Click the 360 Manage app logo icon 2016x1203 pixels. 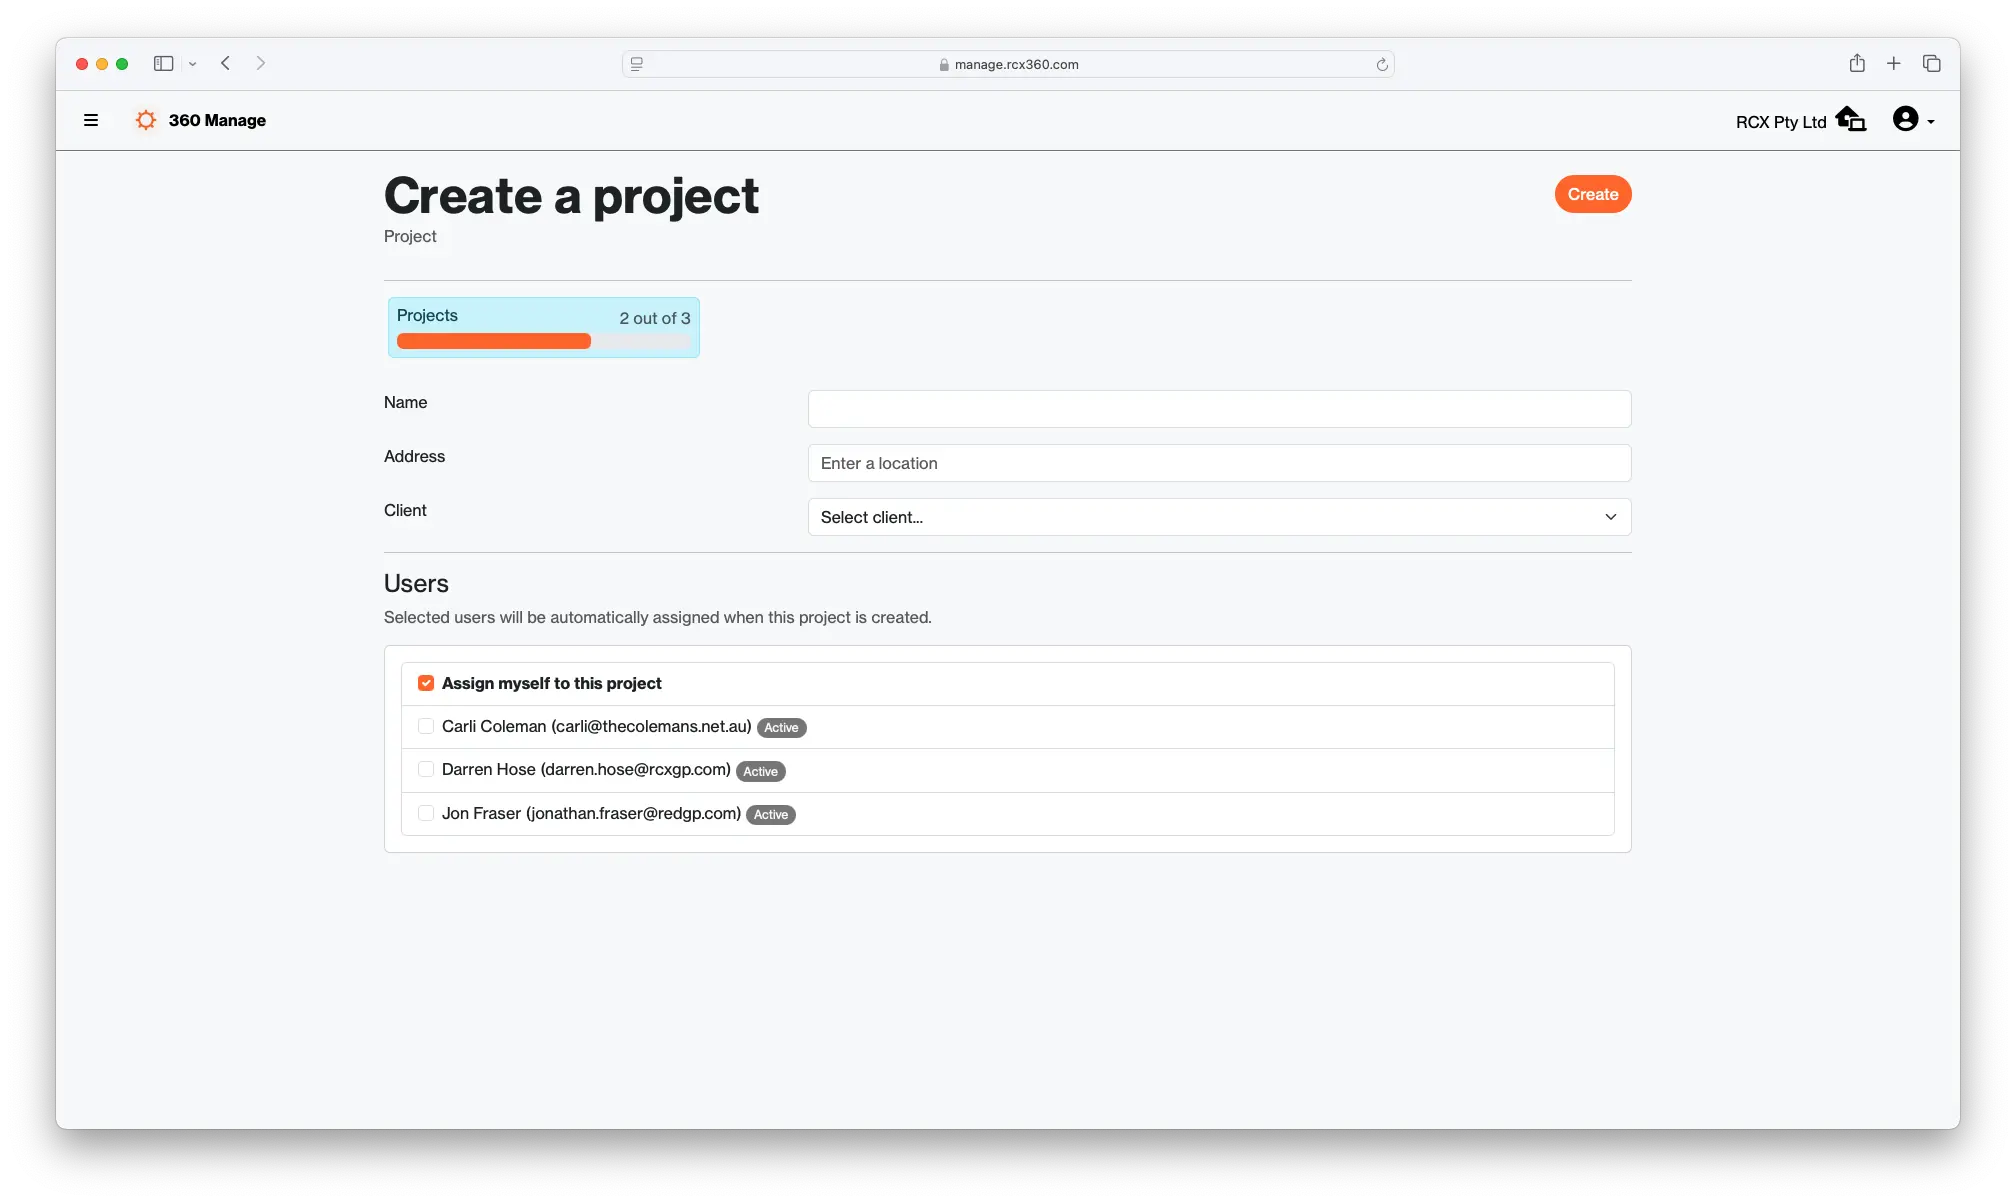pyautogui.click(x=146, y=120)
